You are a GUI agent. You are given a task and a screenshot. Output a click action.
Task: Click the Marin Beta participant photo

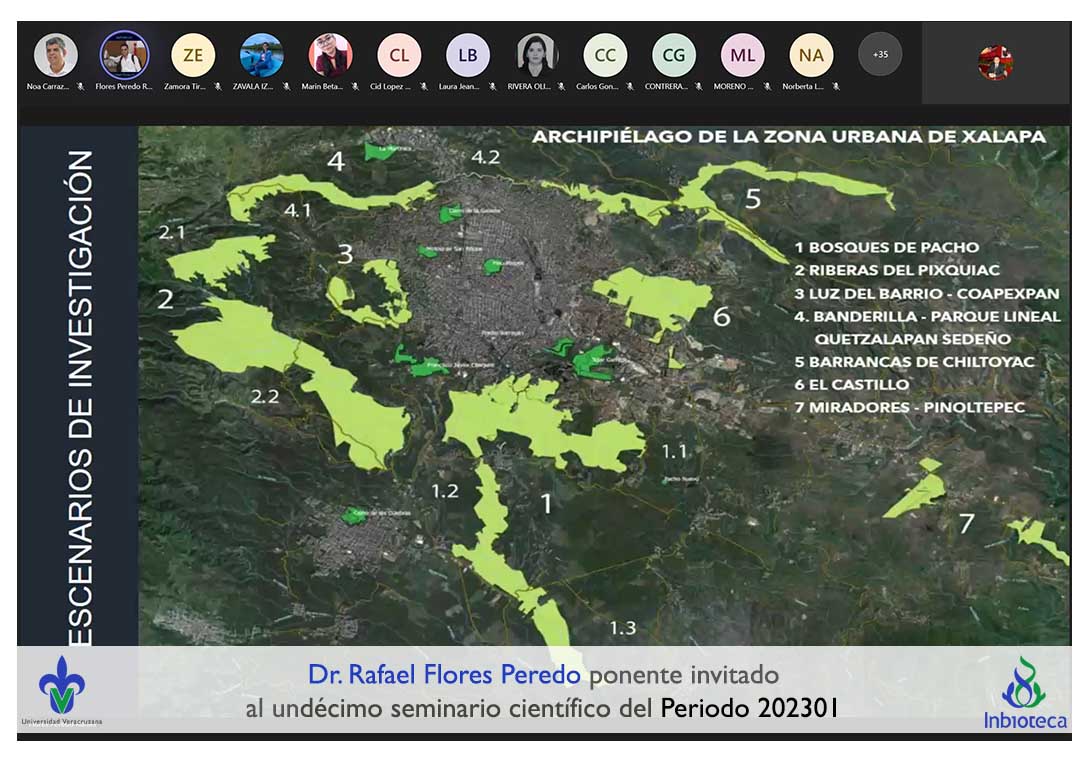click(330, 55)
